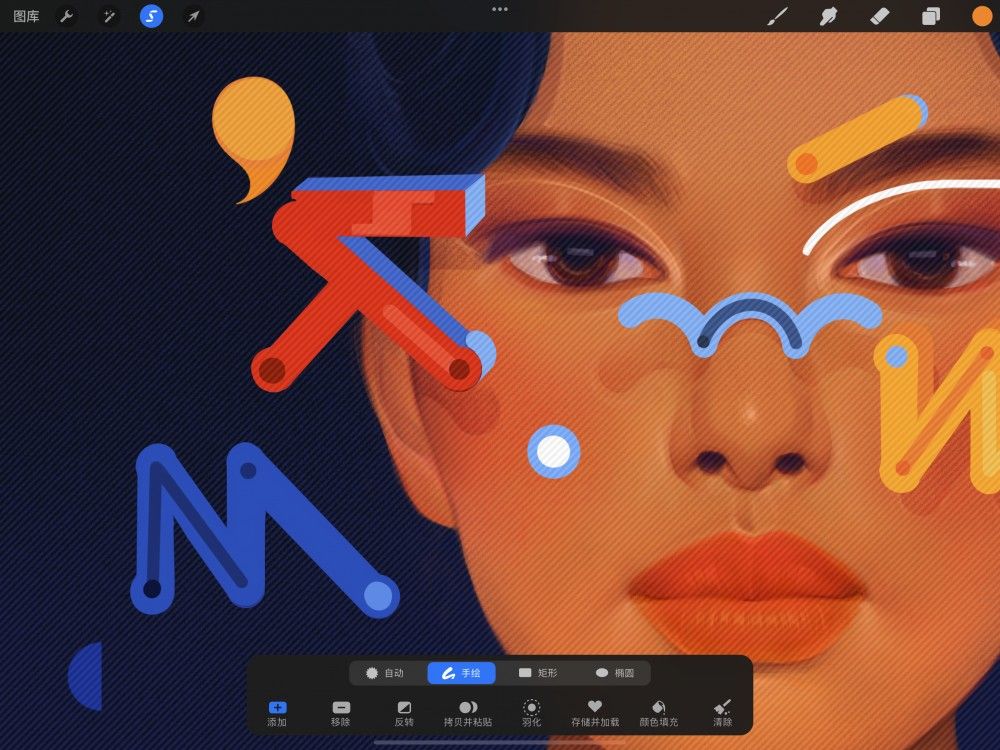Screen dimensions: 1000x750
Task: Switch to 矩形 rectangle selection mode
Action: (540, 672)
